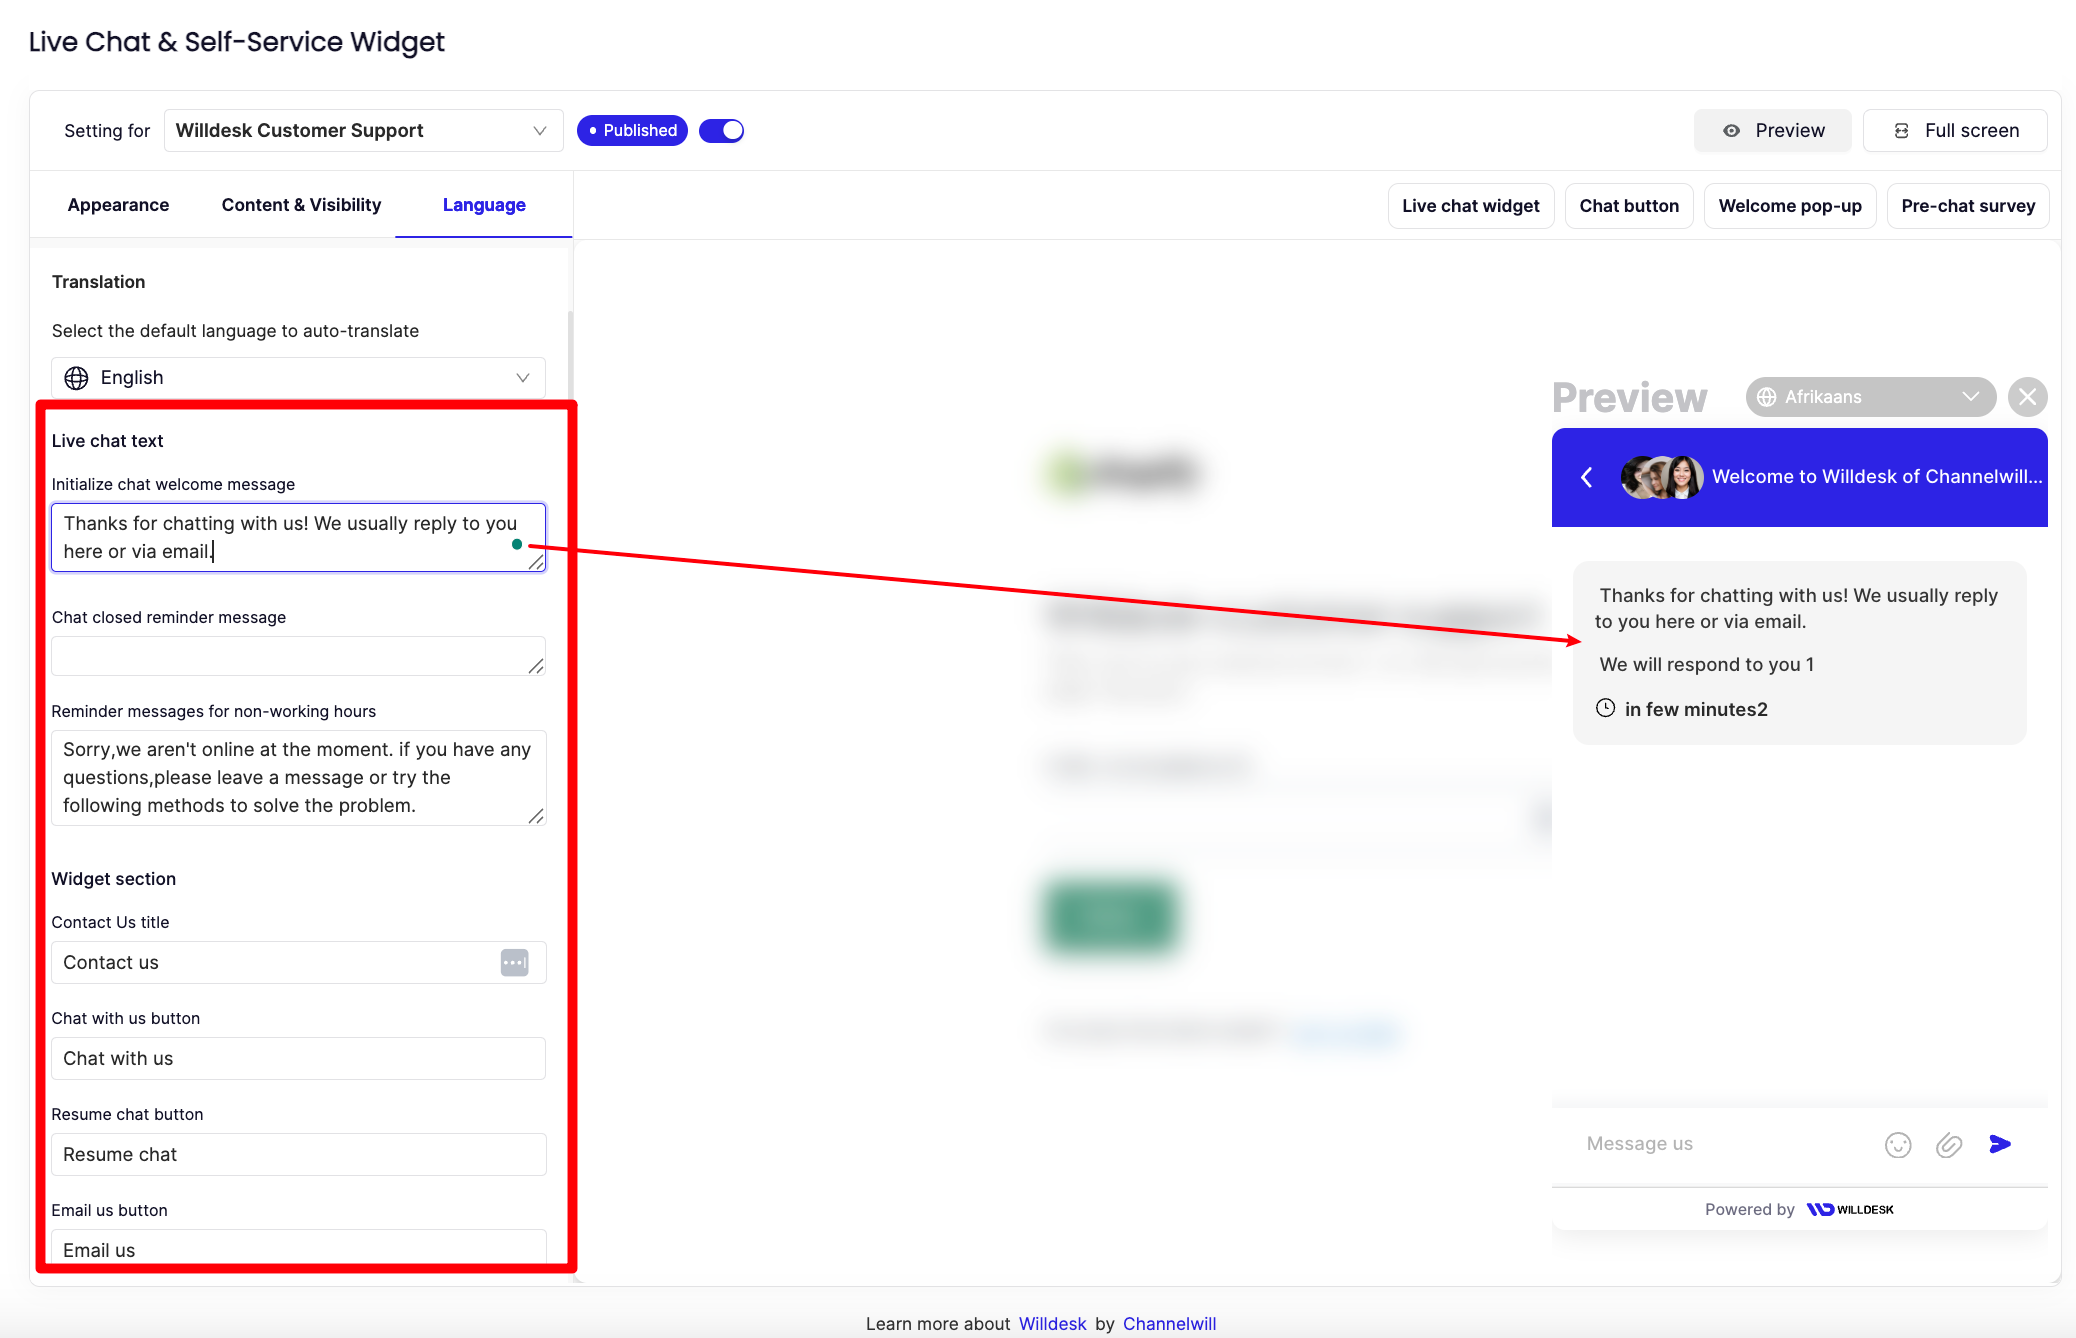Open the Willdesk Customer Support dropdown
Image resolution: width=2076 pixels, height=1338 pixels.
pos(364,131)
